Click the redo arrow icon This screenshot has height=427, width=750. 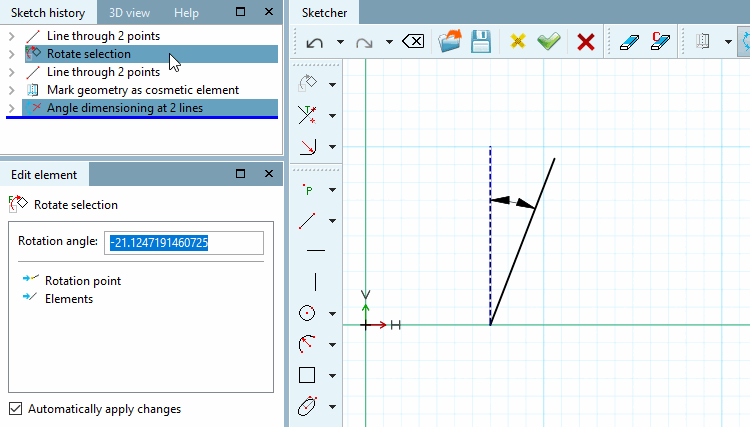(364, 43)
